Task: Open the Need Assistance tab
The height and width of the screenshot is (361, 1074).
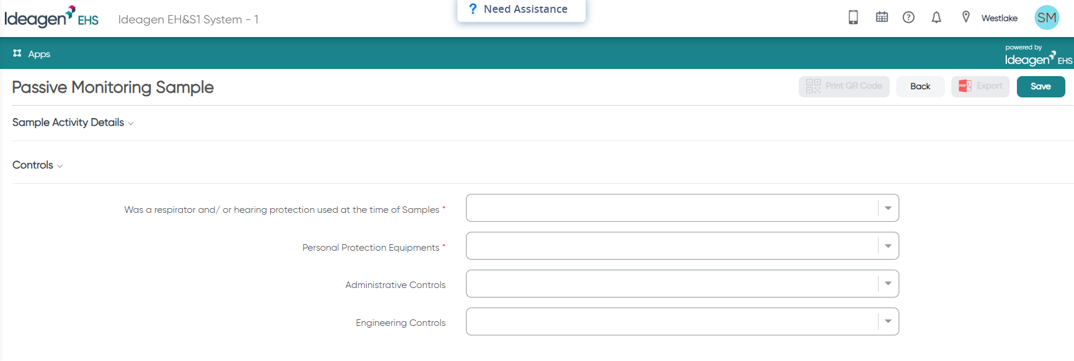Action: point(521,10)
